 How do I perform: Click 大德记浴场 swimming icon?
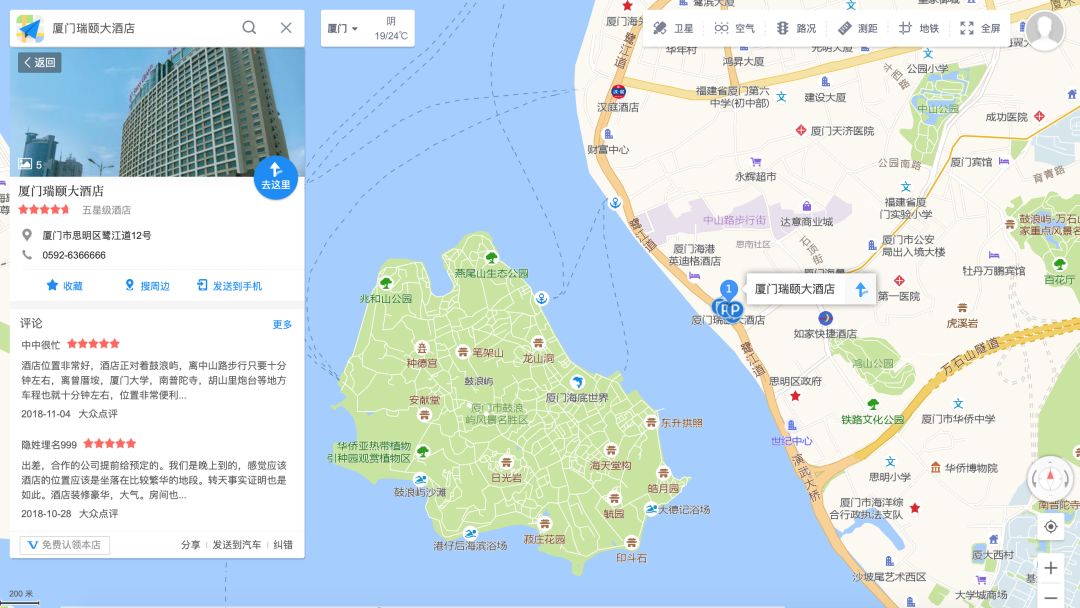click(x=651, y=509)
